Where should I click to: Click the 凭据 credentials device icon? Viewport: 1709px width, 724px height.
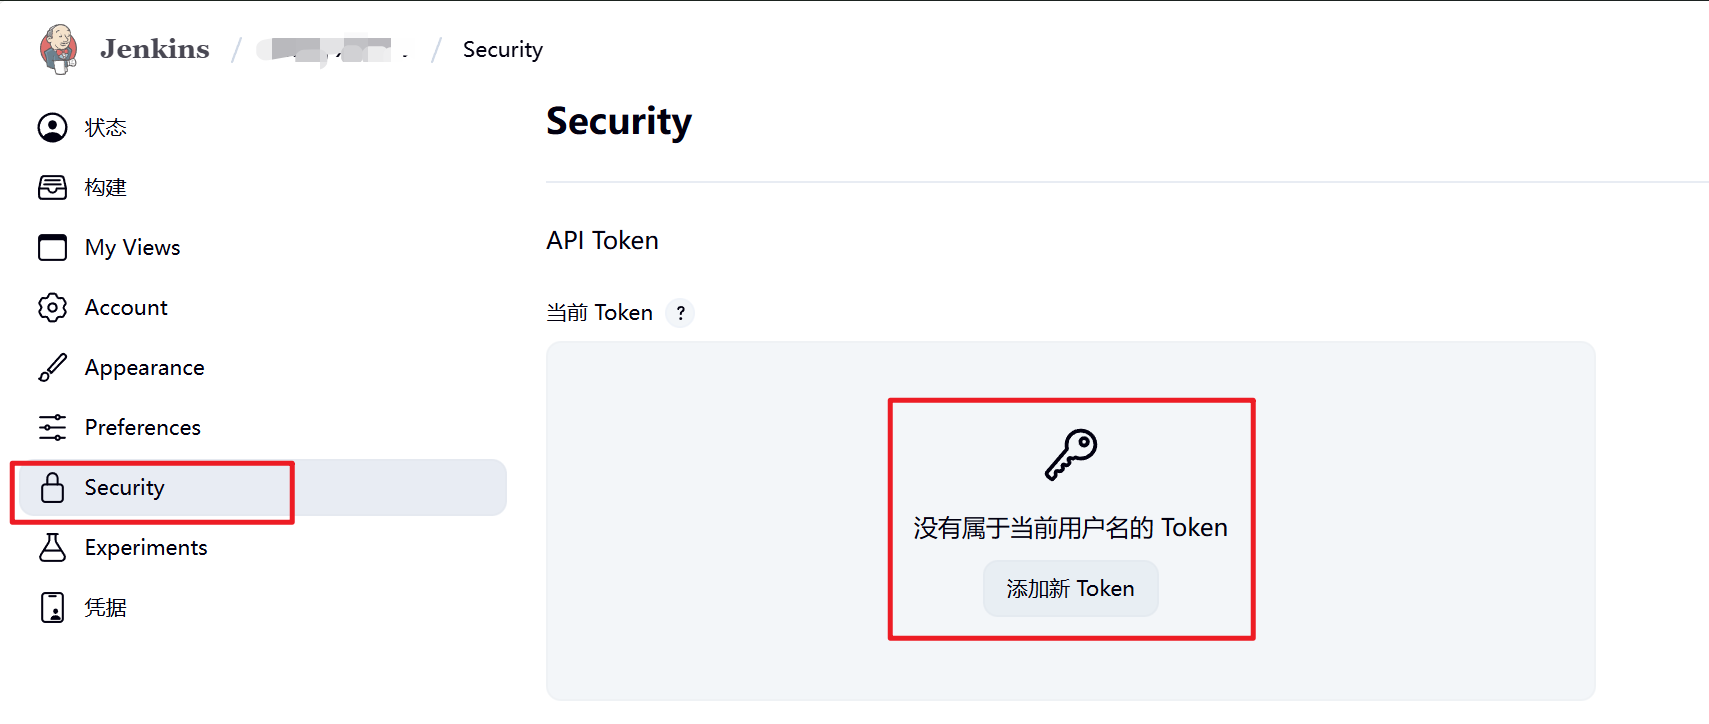click(x=52, y=608)
